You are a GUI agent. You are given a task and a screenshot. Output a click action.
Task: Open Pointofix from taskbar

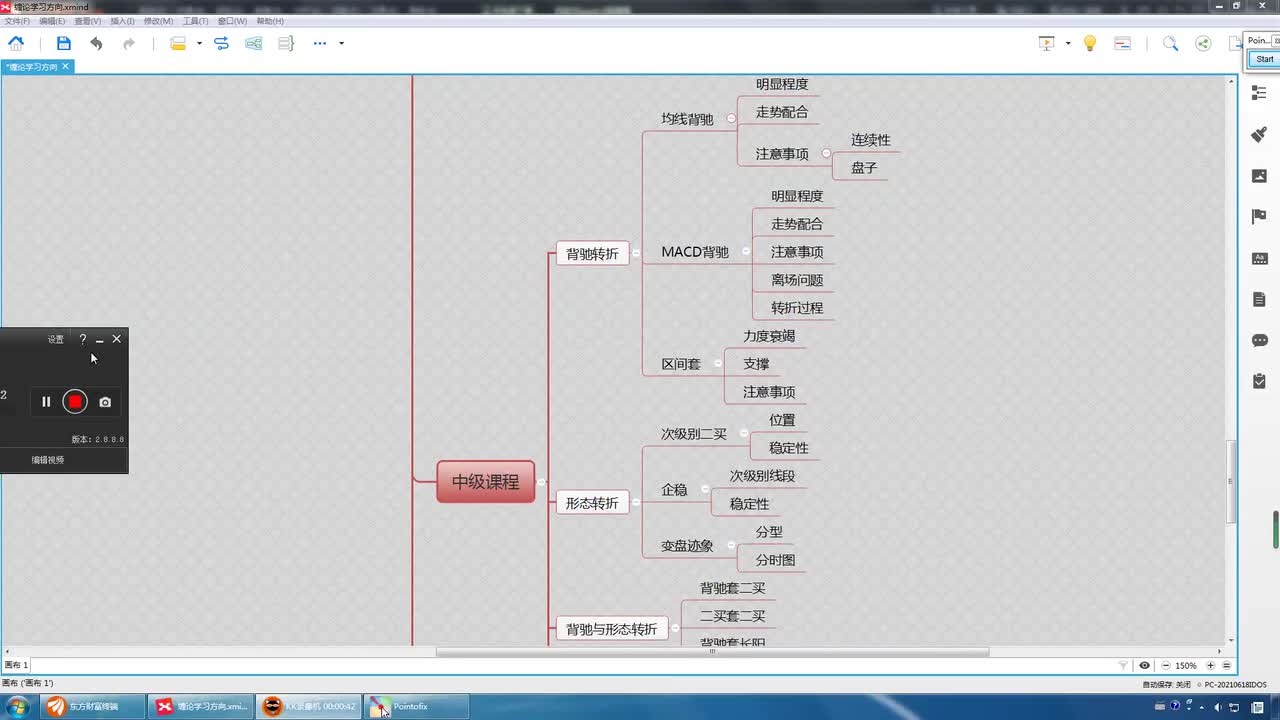click(415, 706)
